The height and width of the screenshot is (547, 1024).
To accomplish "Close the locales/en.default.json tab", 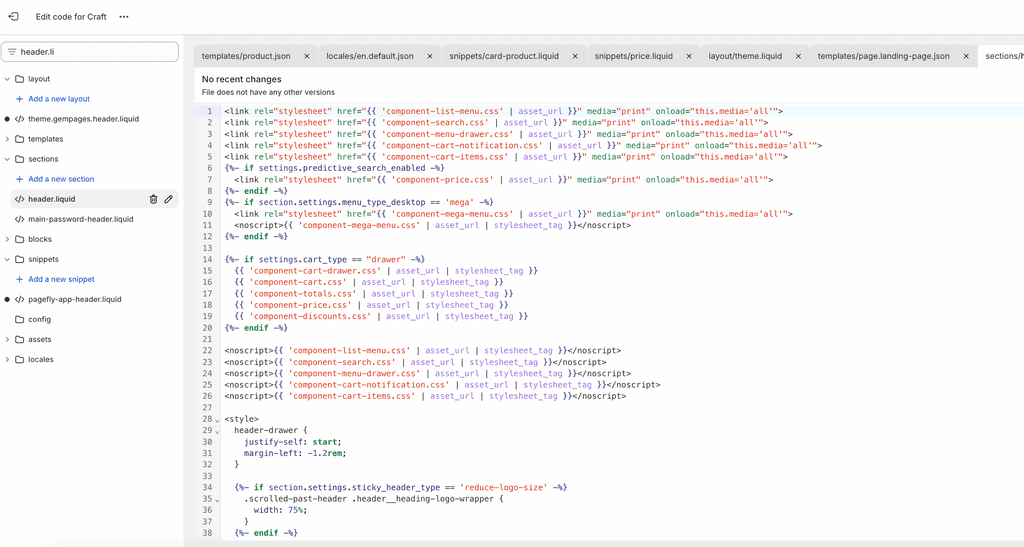I will pyautogui.click(x=430, y=56).
